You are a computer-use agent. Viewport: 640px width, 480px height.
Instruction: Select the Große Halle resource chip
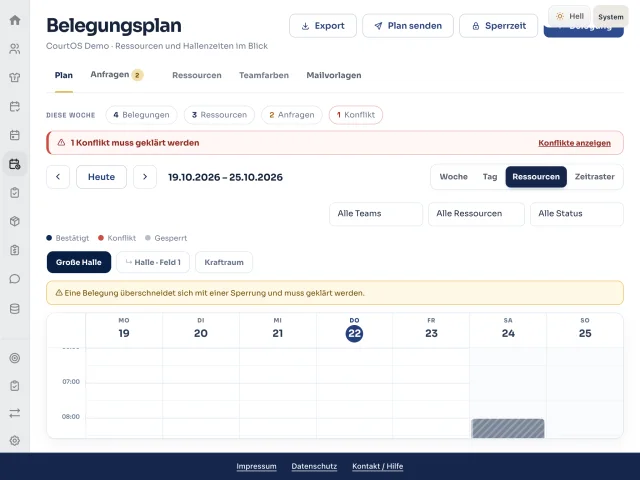(x=79, y=262)
